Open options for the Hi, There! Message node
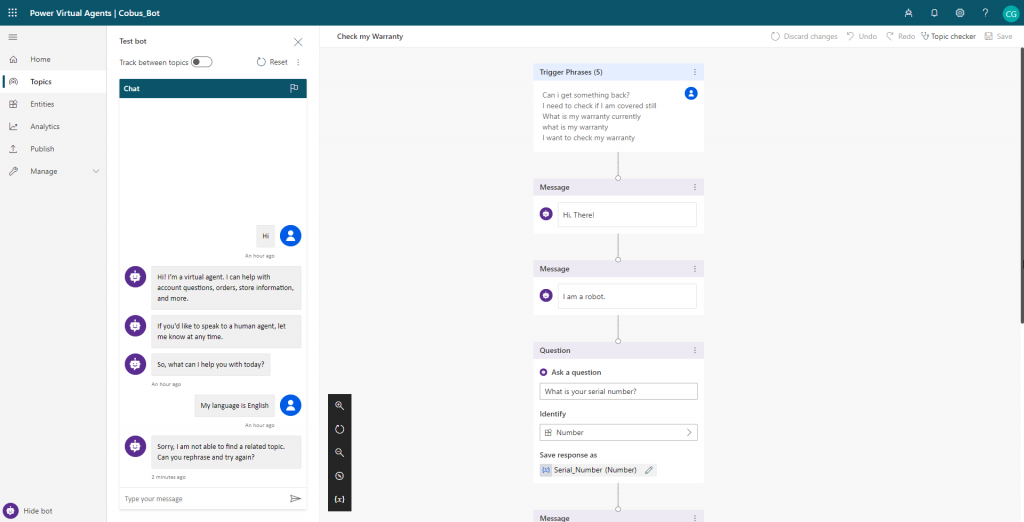The image size is (1024, 522). pos(695,187)
